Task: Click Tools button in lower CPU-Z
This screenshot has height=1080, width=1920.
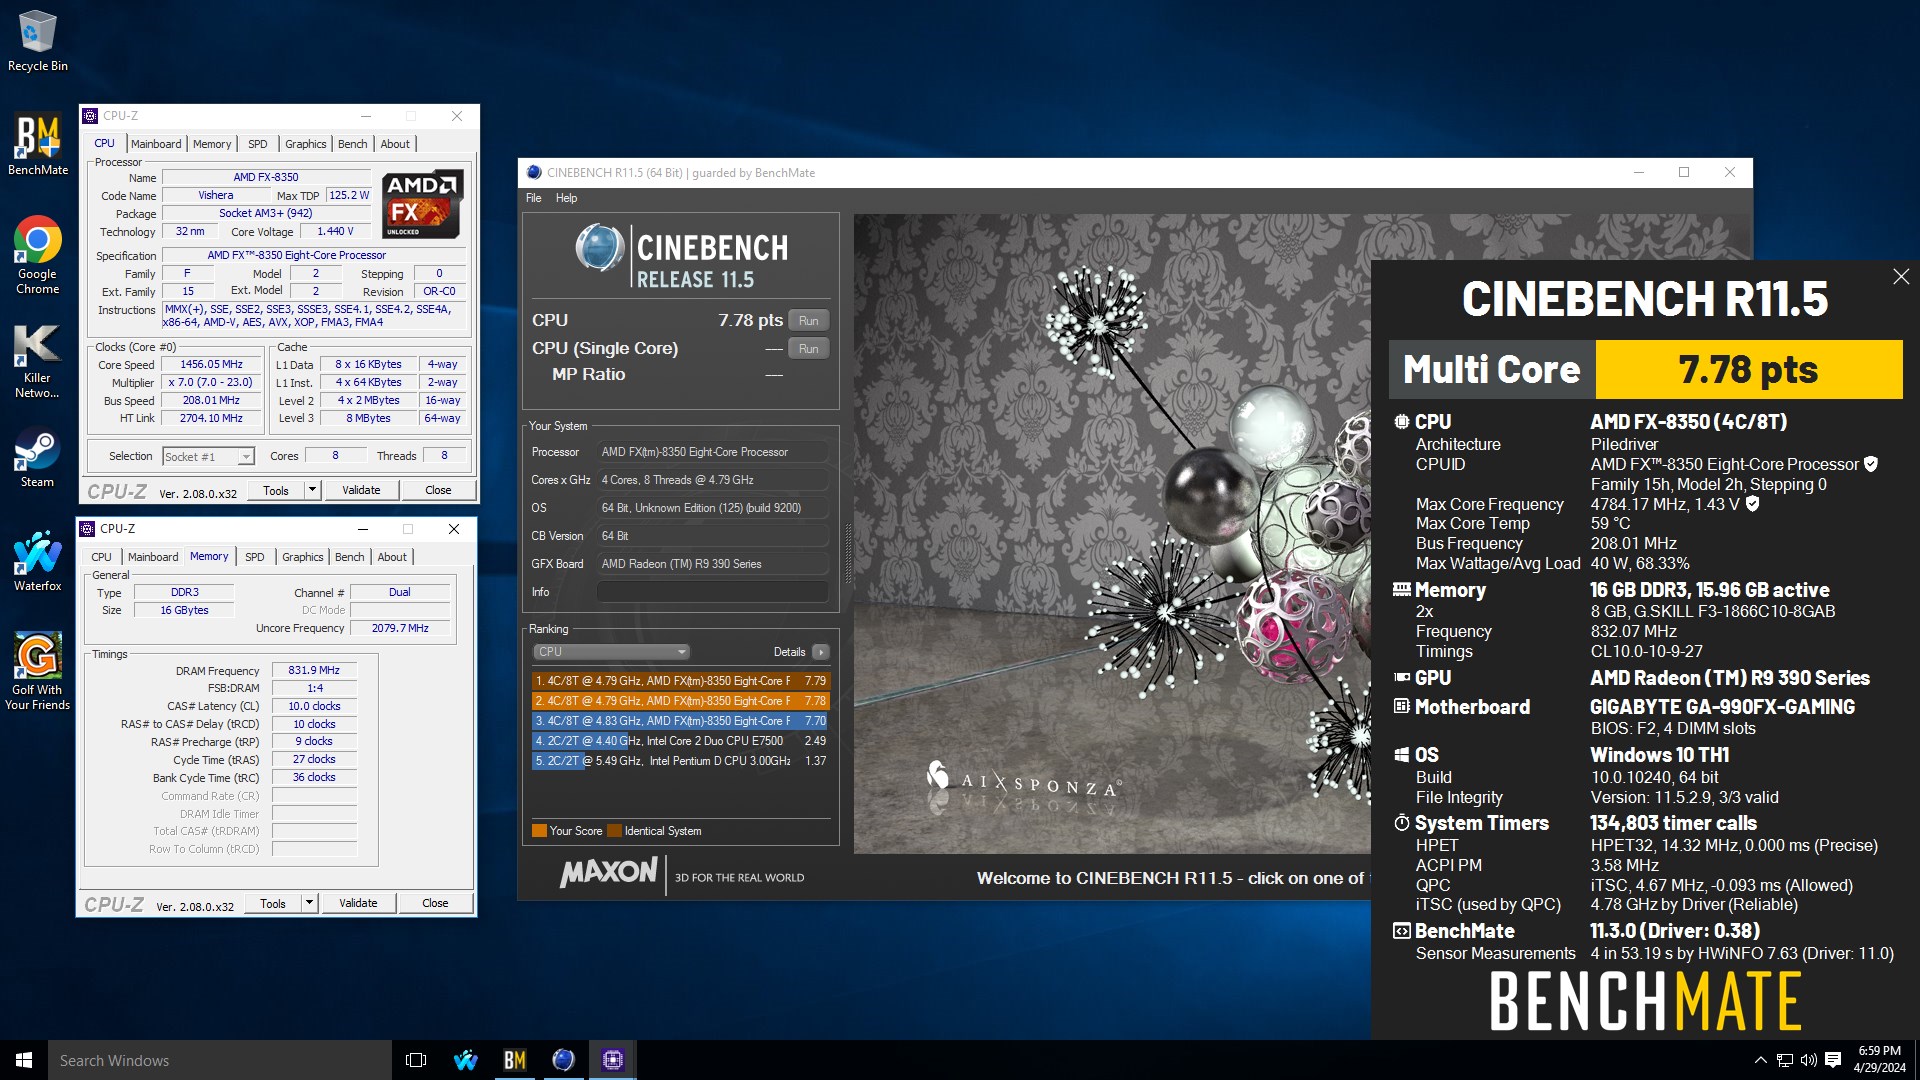Action: 273,903
